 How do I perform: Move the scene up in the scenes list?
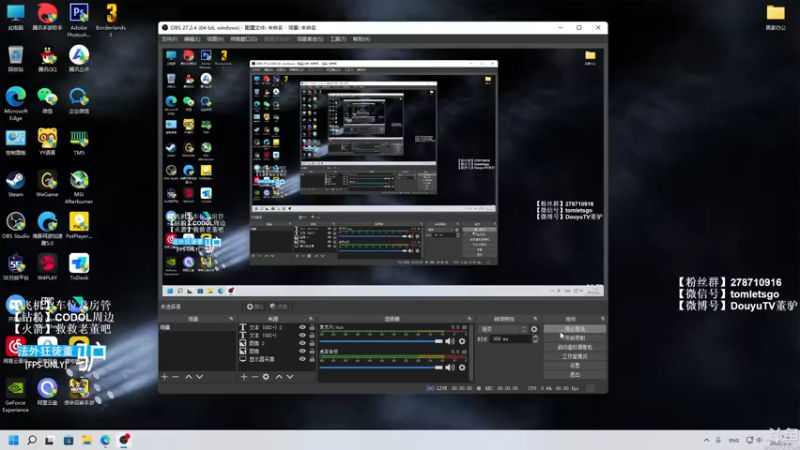click(x=188, y=377)
